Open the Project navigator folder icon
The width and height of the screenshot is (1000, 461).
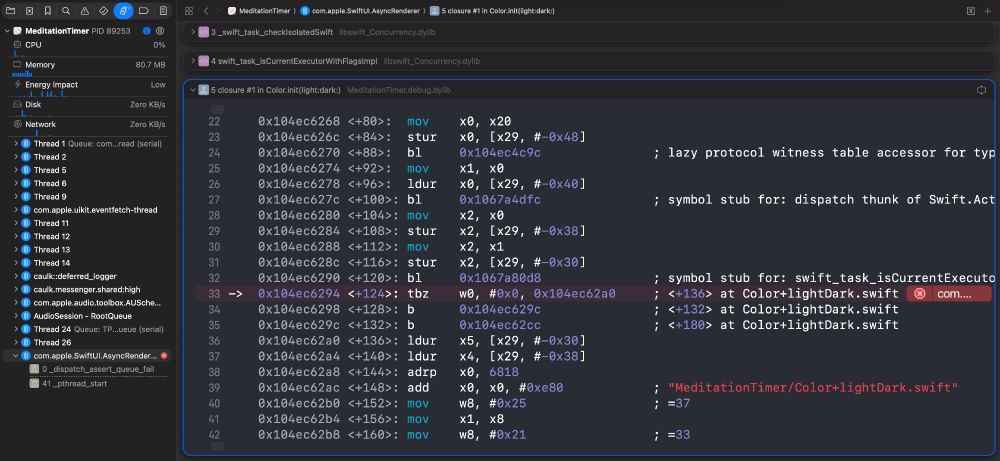click(x=10, y=11)
